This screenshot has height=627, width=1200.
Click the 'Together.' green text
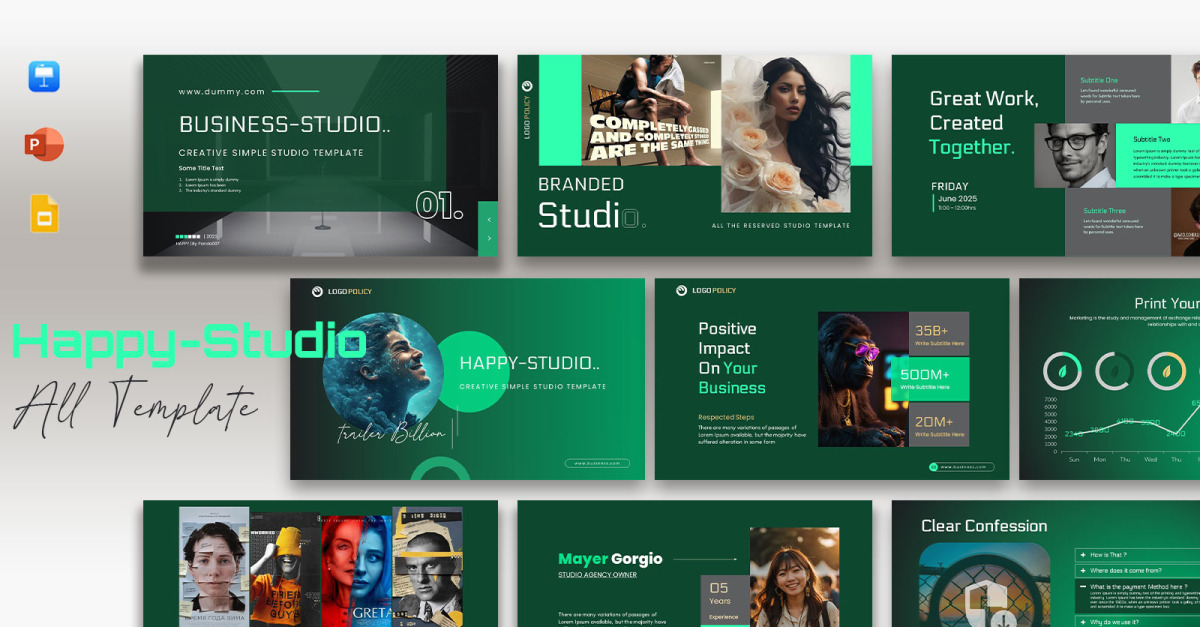click(x=971, y=147)
